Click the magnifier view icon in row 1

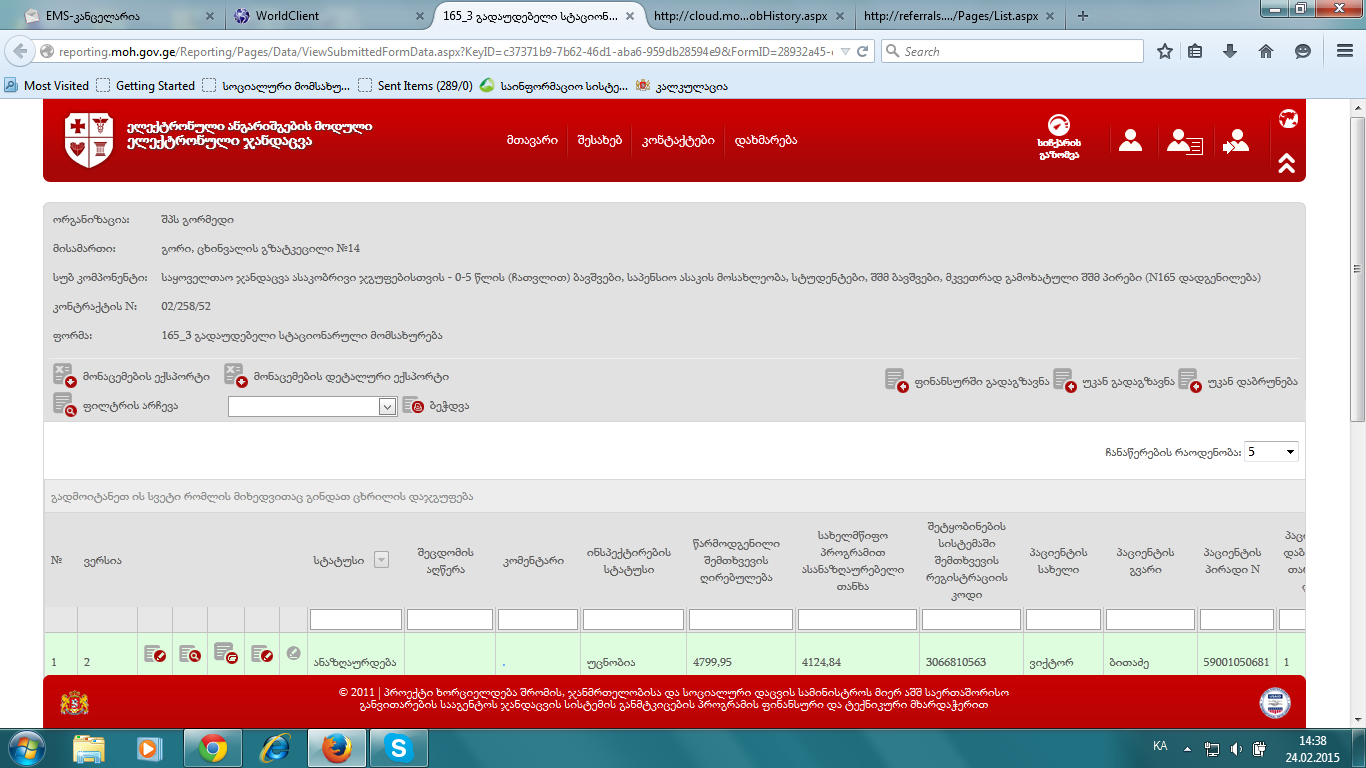pos(190,654)
